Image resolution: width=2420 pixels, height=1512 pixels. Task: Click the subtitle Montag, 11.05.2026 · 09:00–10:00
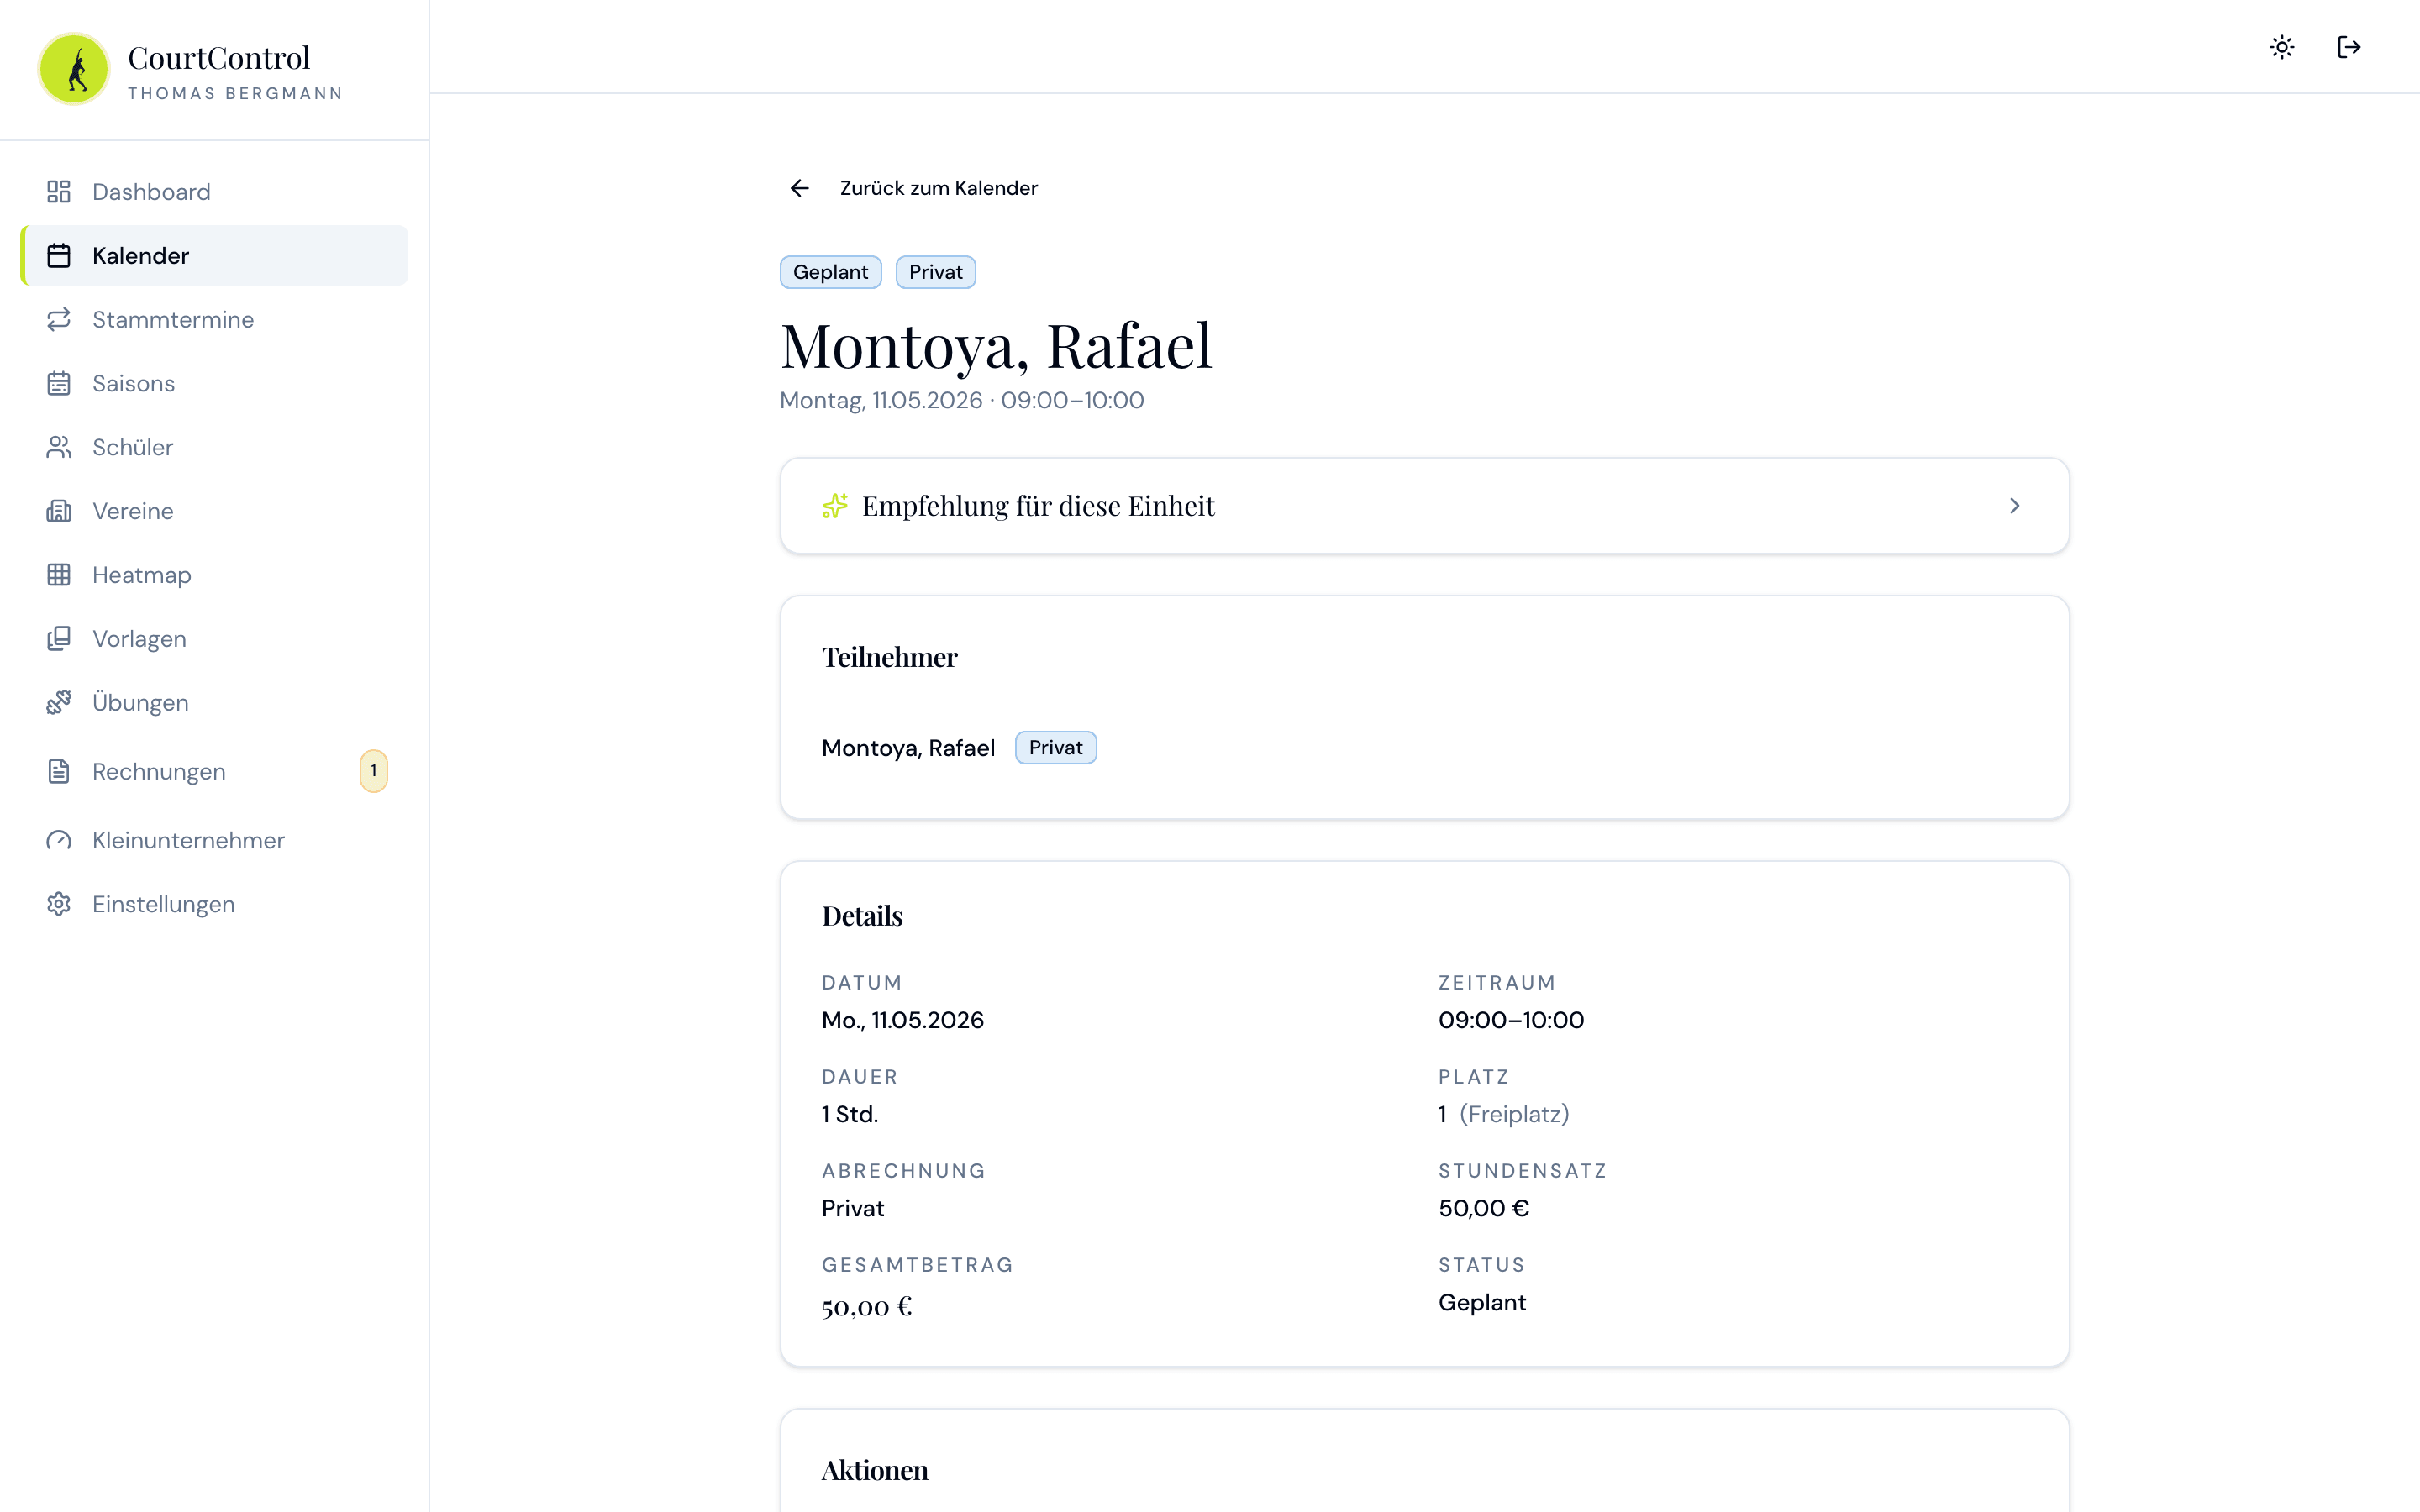tap(962, 400)
